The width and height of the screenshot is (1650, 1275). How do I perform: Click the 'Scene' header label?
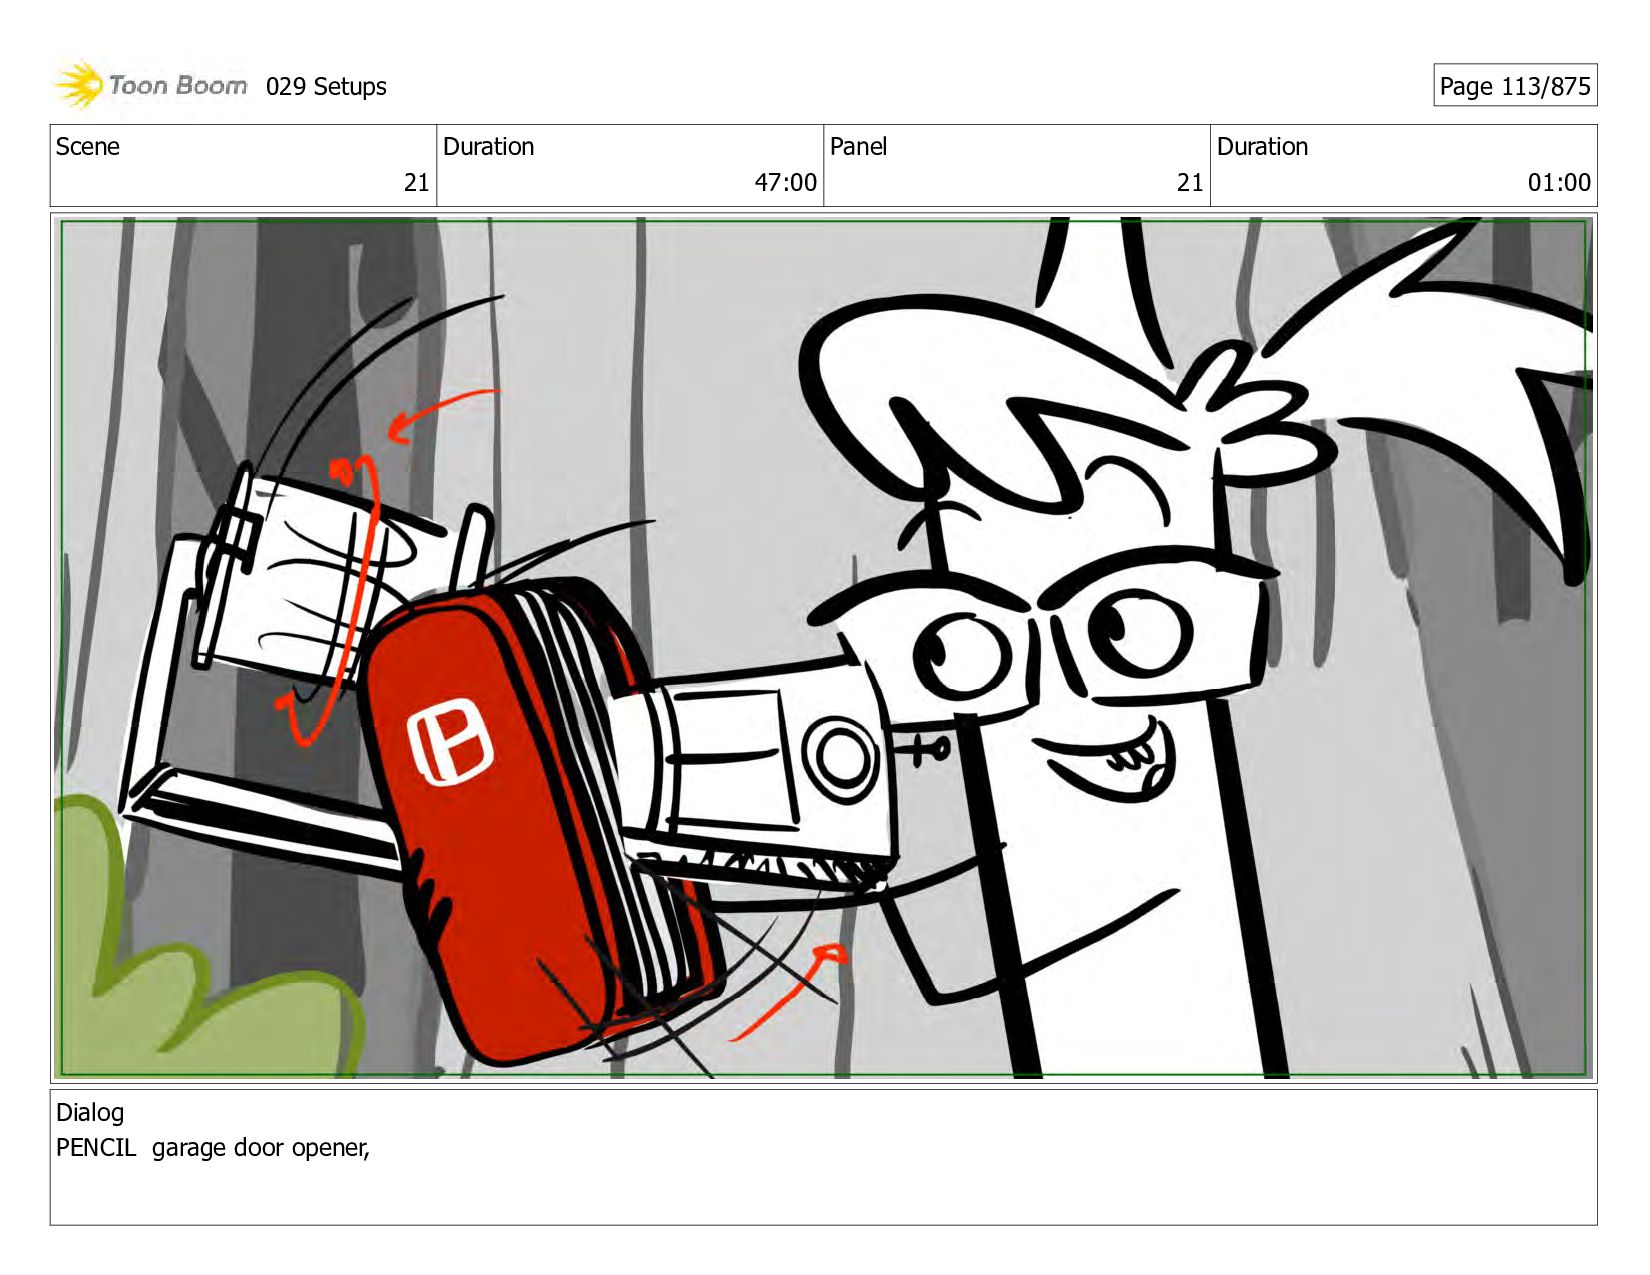[x=87, y=147]
